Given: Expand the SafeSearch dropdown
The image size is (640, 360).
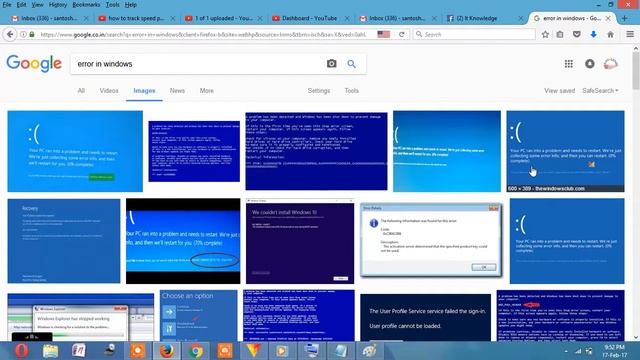Looking at the screenshot, I should point(600,91).
